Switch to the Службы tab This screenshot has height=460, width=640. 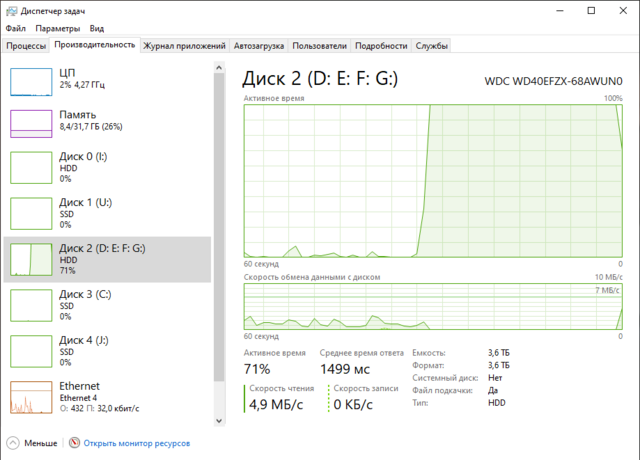coord(431,46)
